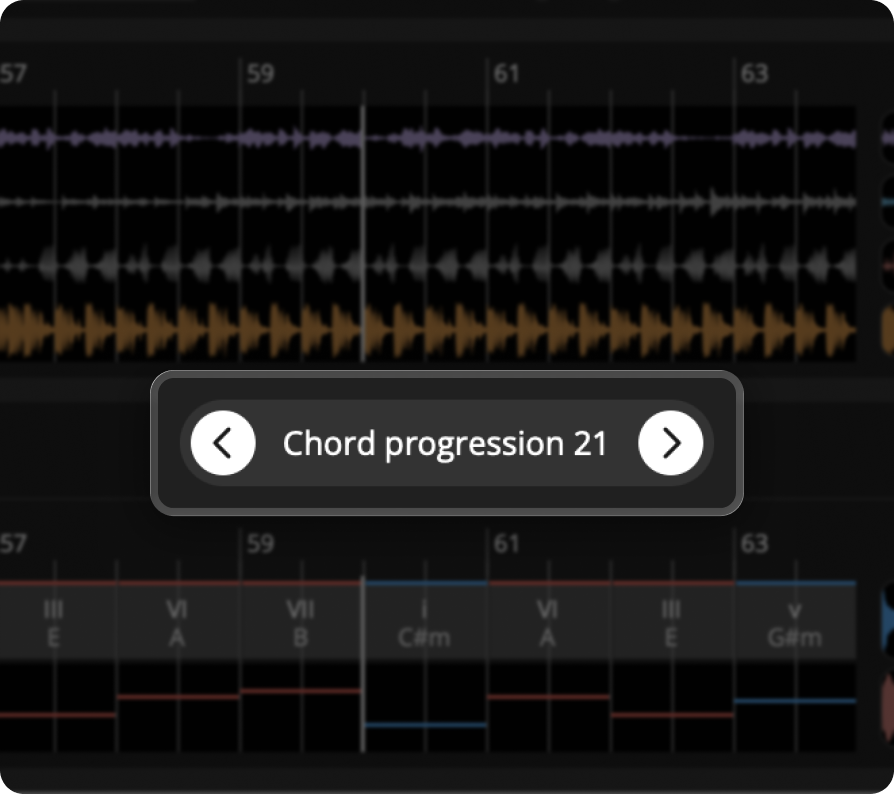Select the C#m chord block
This screenshot has width=894, height=794.
(x=424, y=623)
